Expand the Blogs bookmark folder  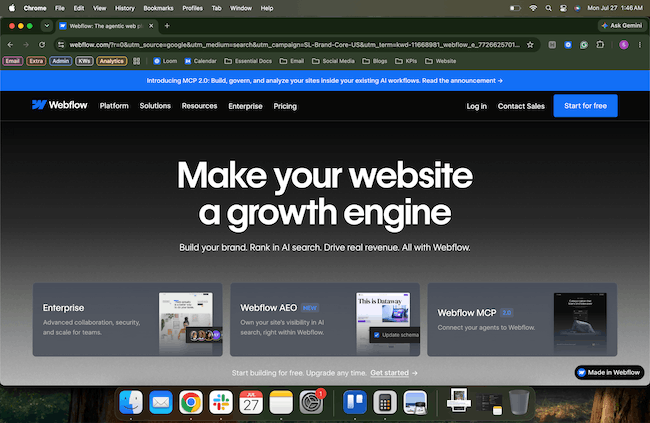(375, 61)
